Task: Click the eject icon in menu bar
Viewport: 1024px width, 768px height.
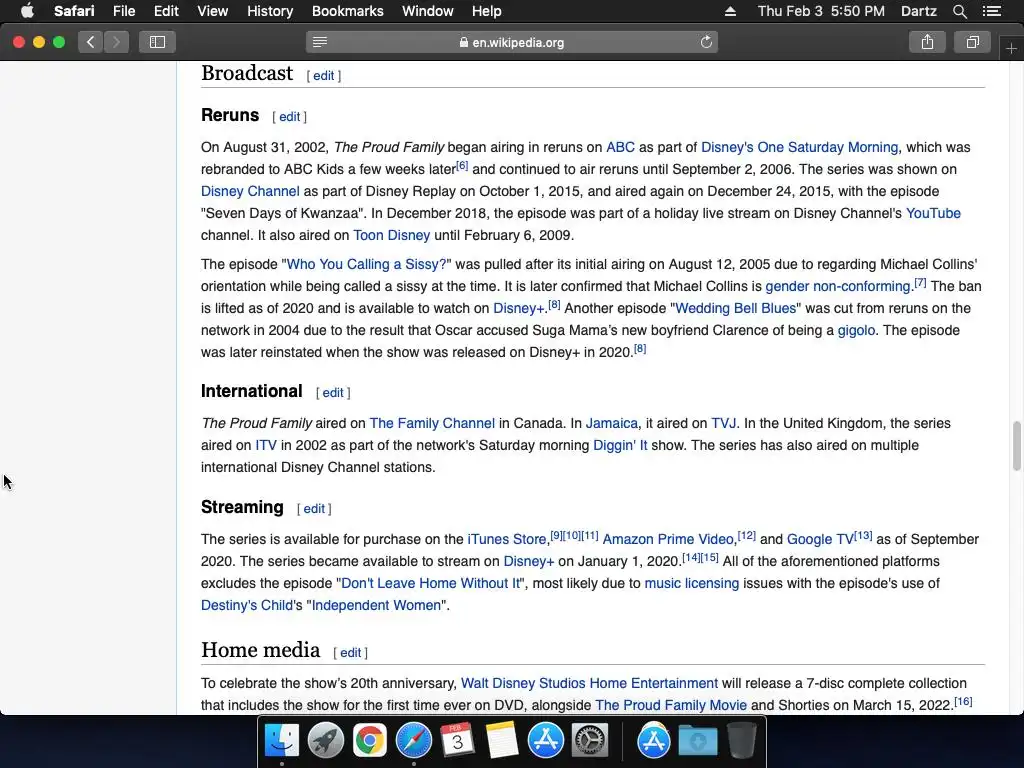Action: [730, 11]
